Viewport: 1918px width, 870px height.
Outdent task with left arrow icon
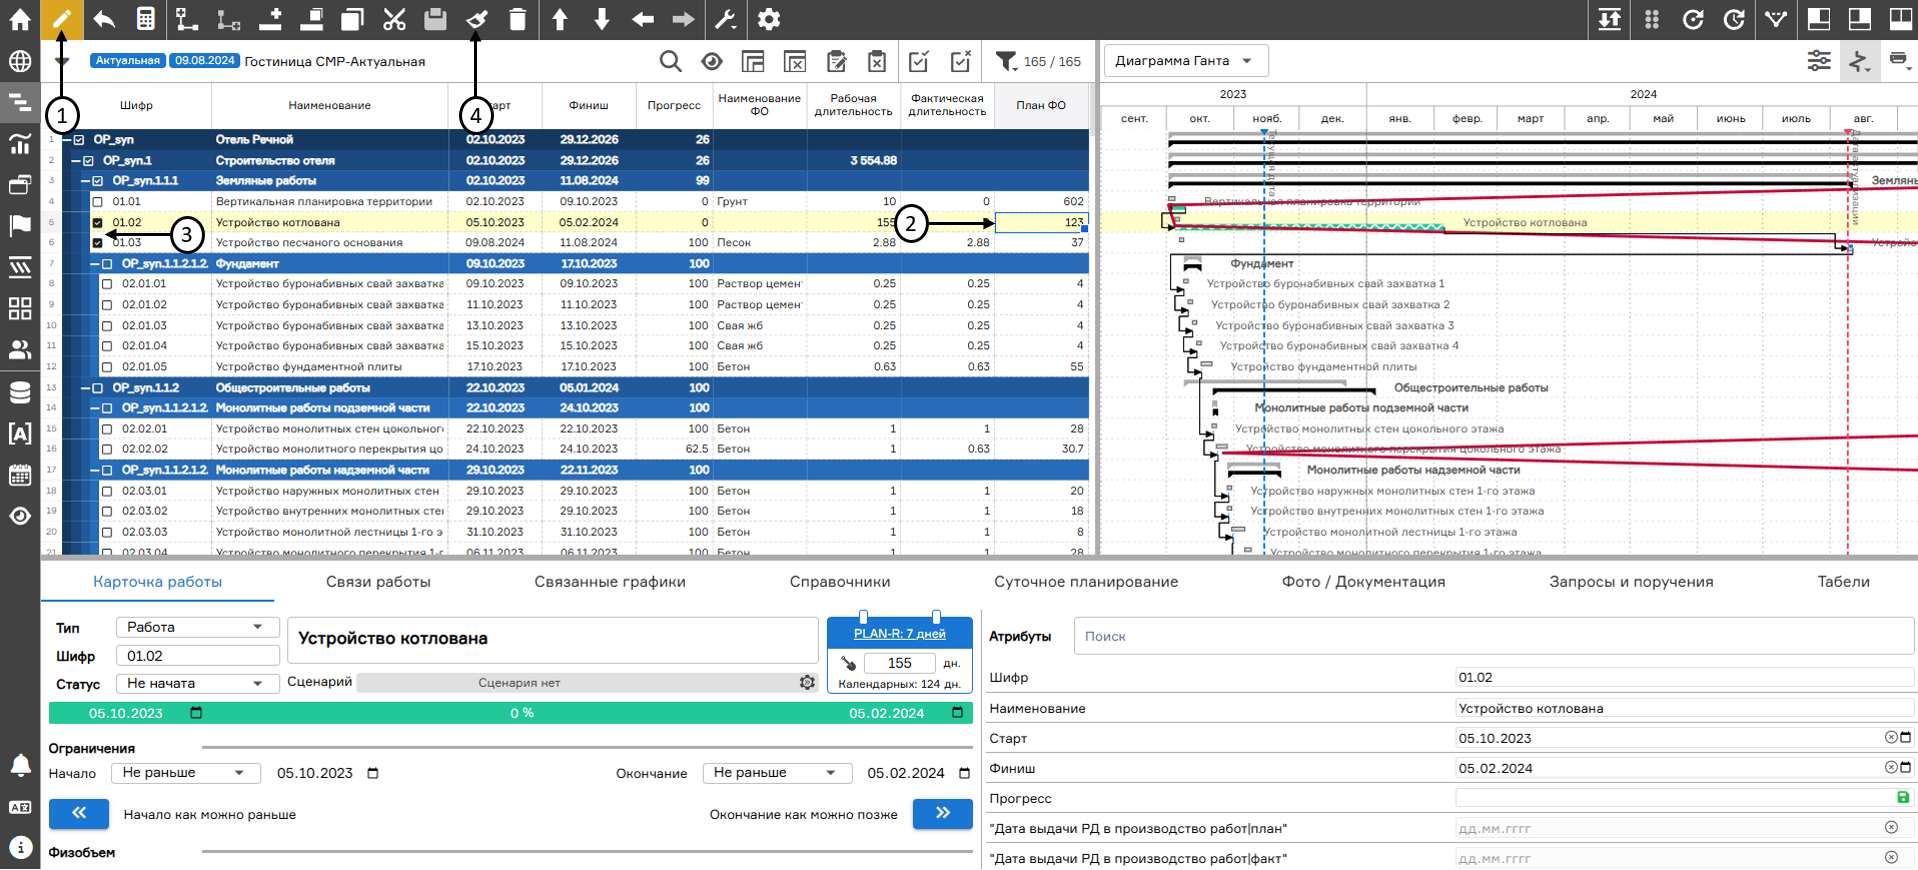click(x=643, y=19)
